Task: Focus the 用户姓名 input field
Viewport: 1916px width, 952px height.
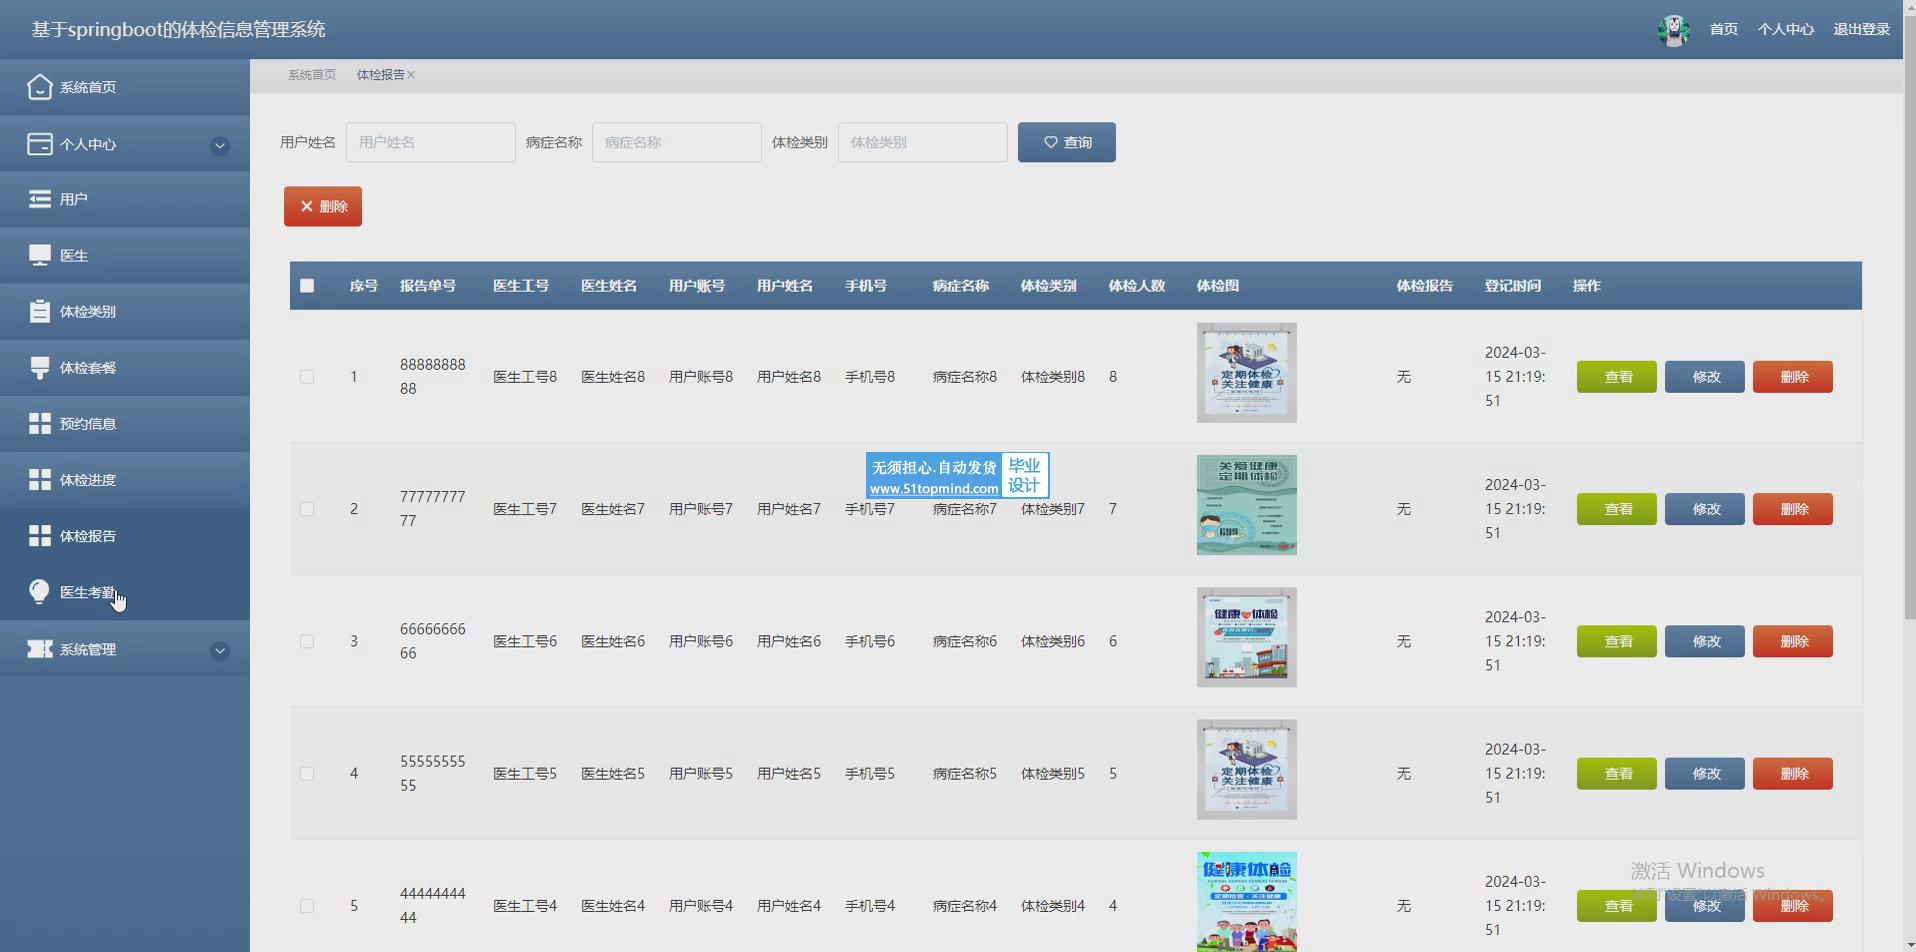Action: pyautogui.click(x=431, y=142)
